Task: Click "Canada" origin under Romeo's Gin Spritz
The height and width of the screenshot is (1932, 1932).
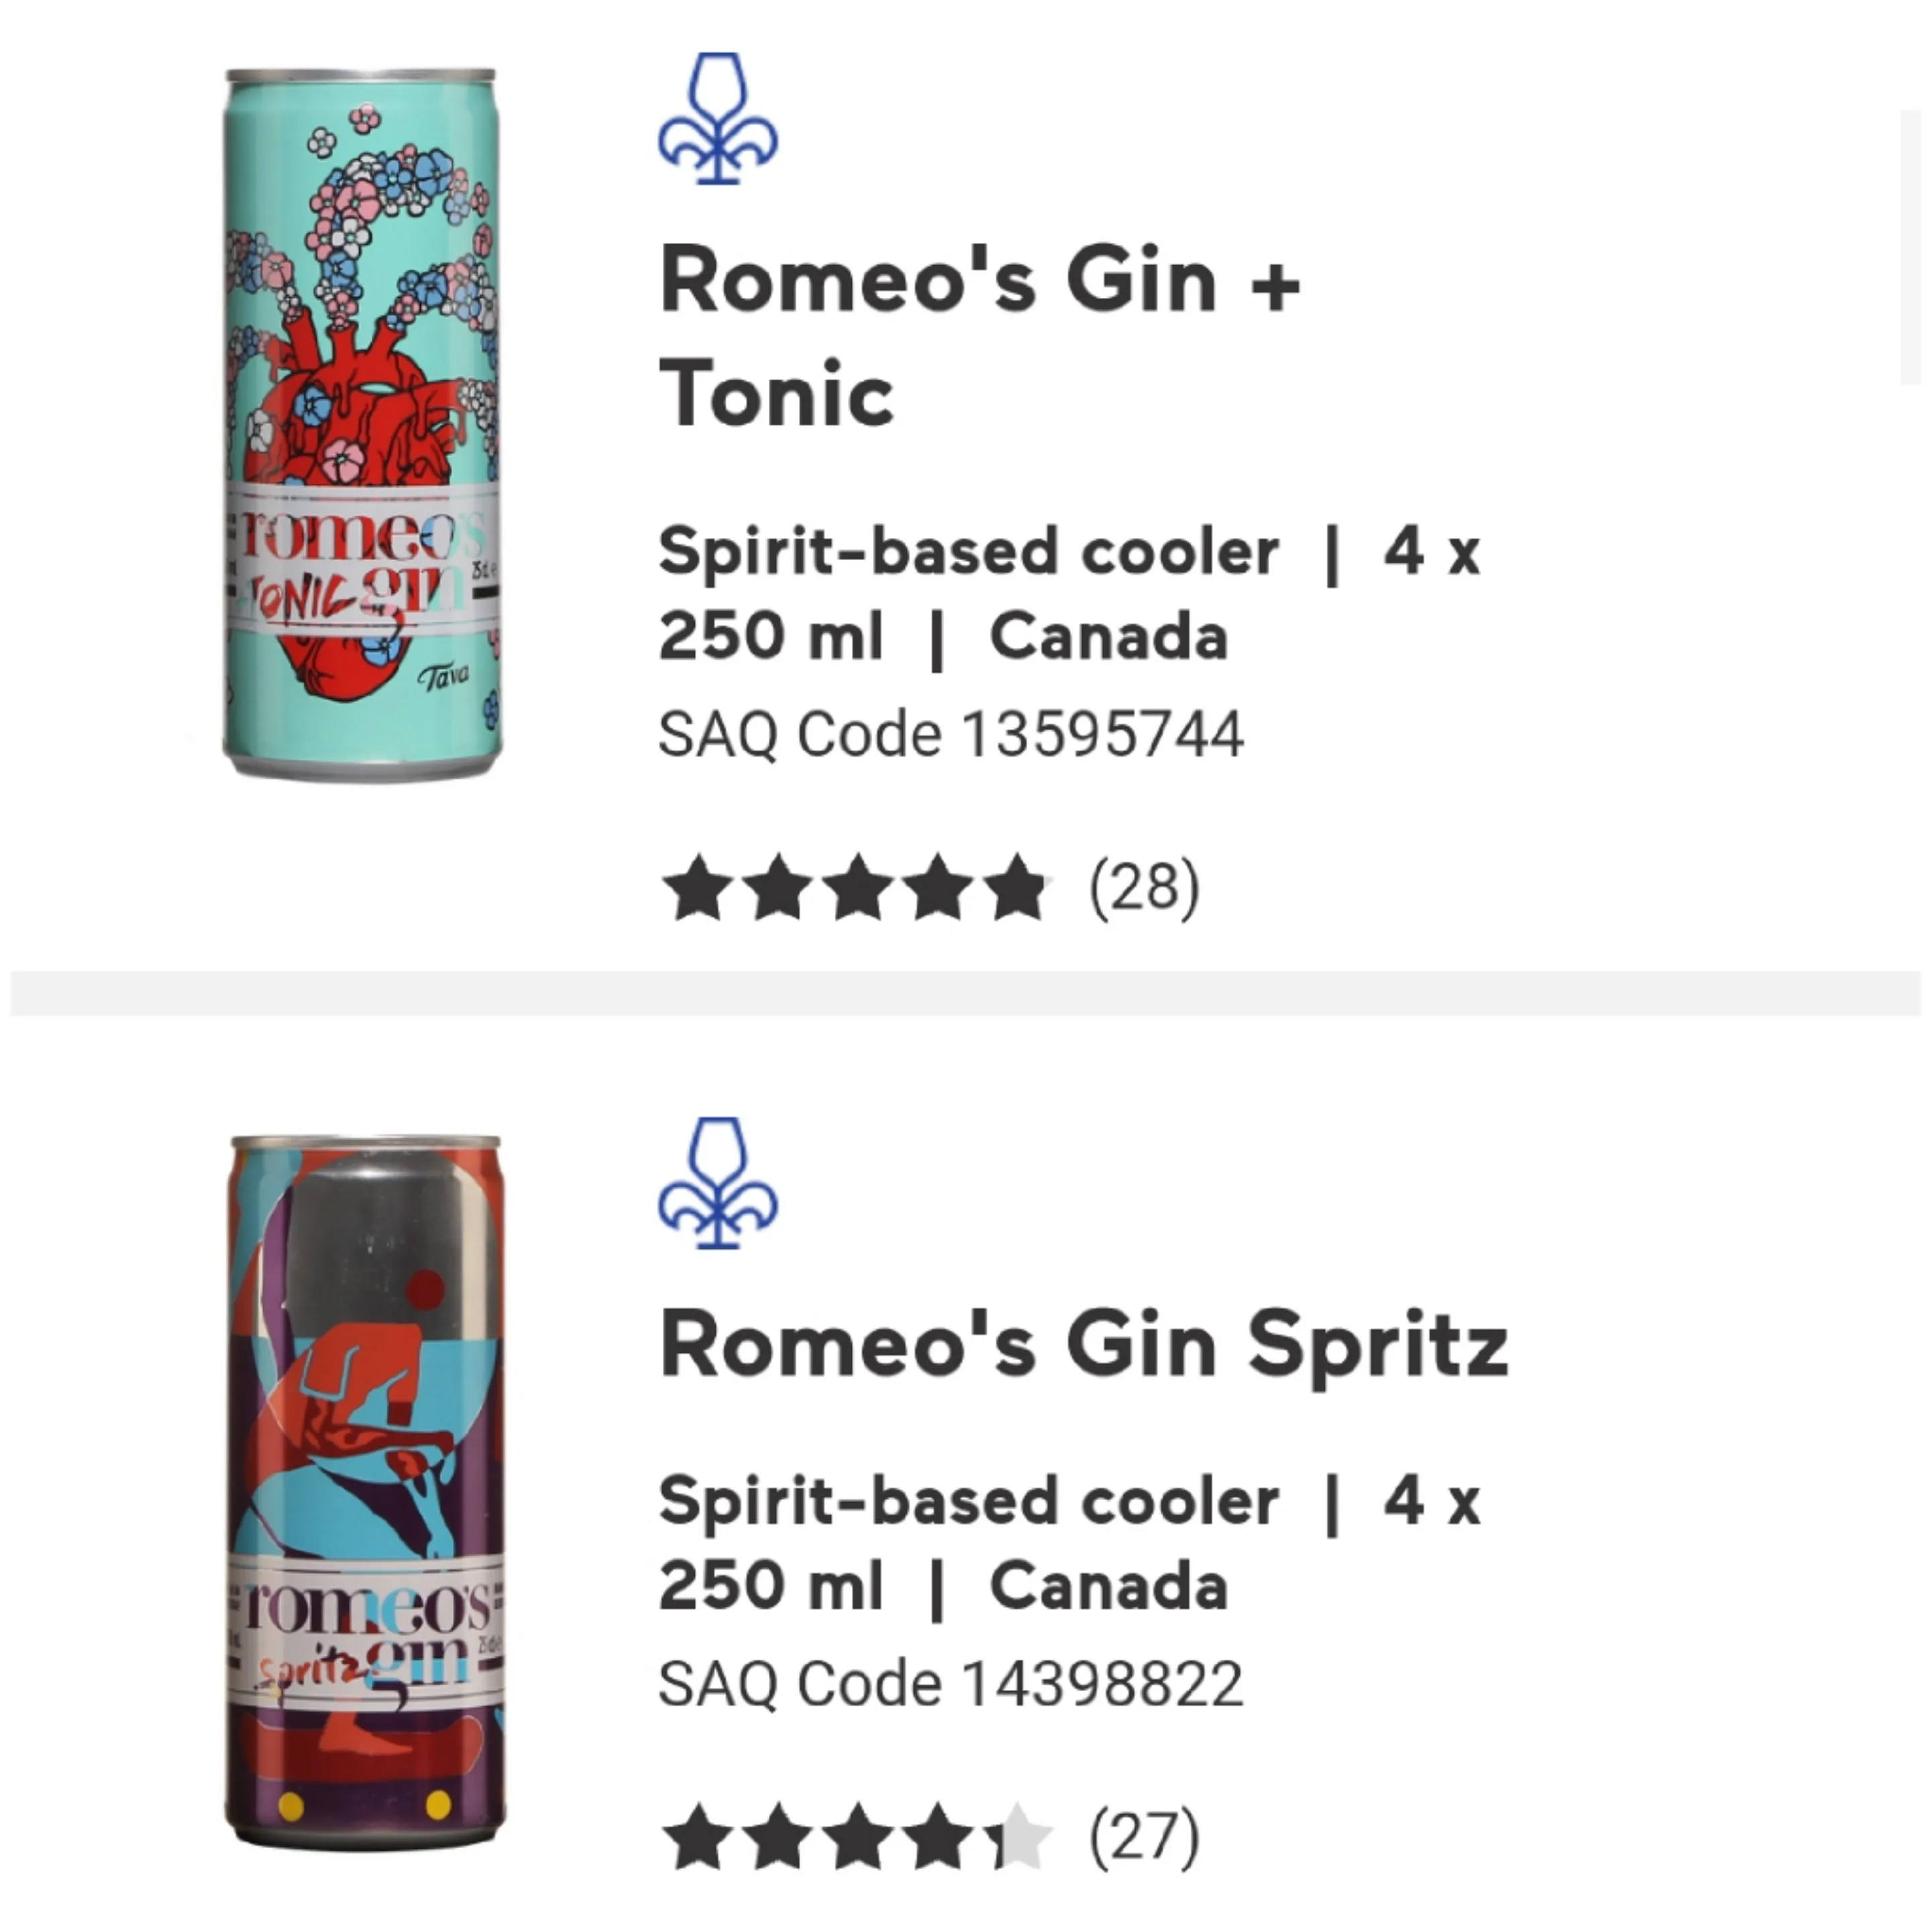Action: click(x=1108, y=1587)
